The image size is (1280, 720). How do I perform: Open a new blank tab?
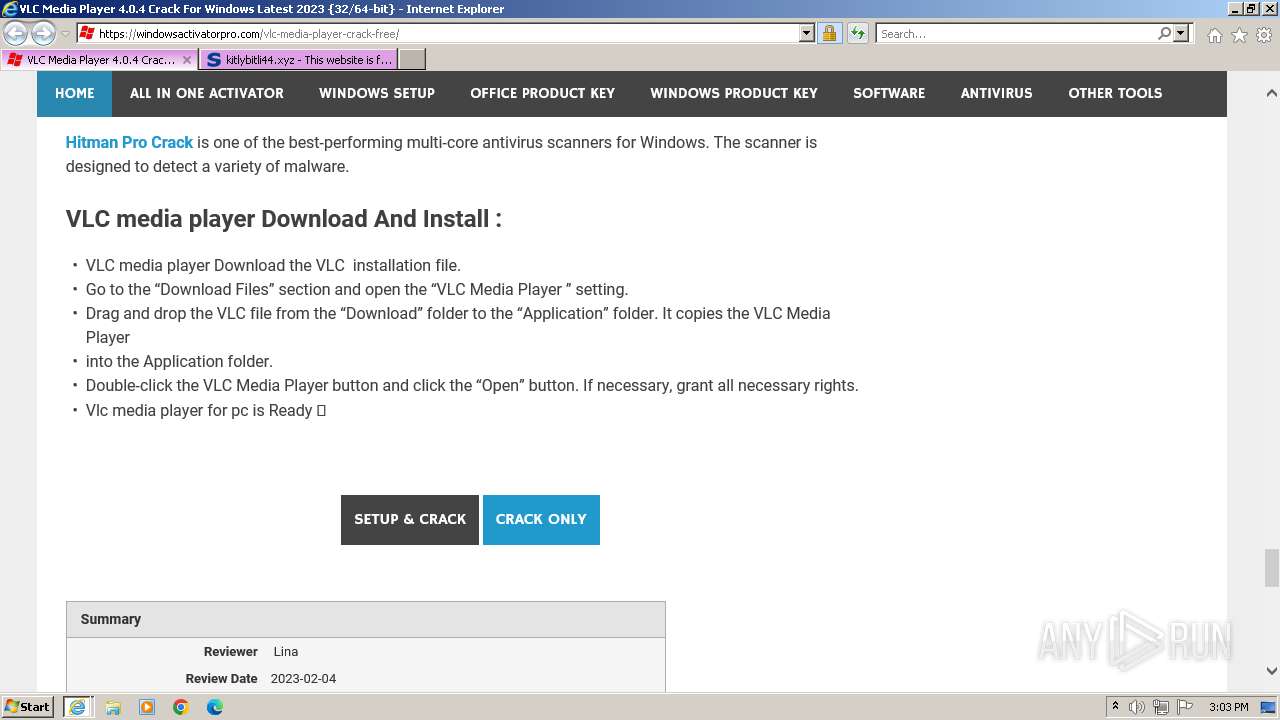(412, 60)
